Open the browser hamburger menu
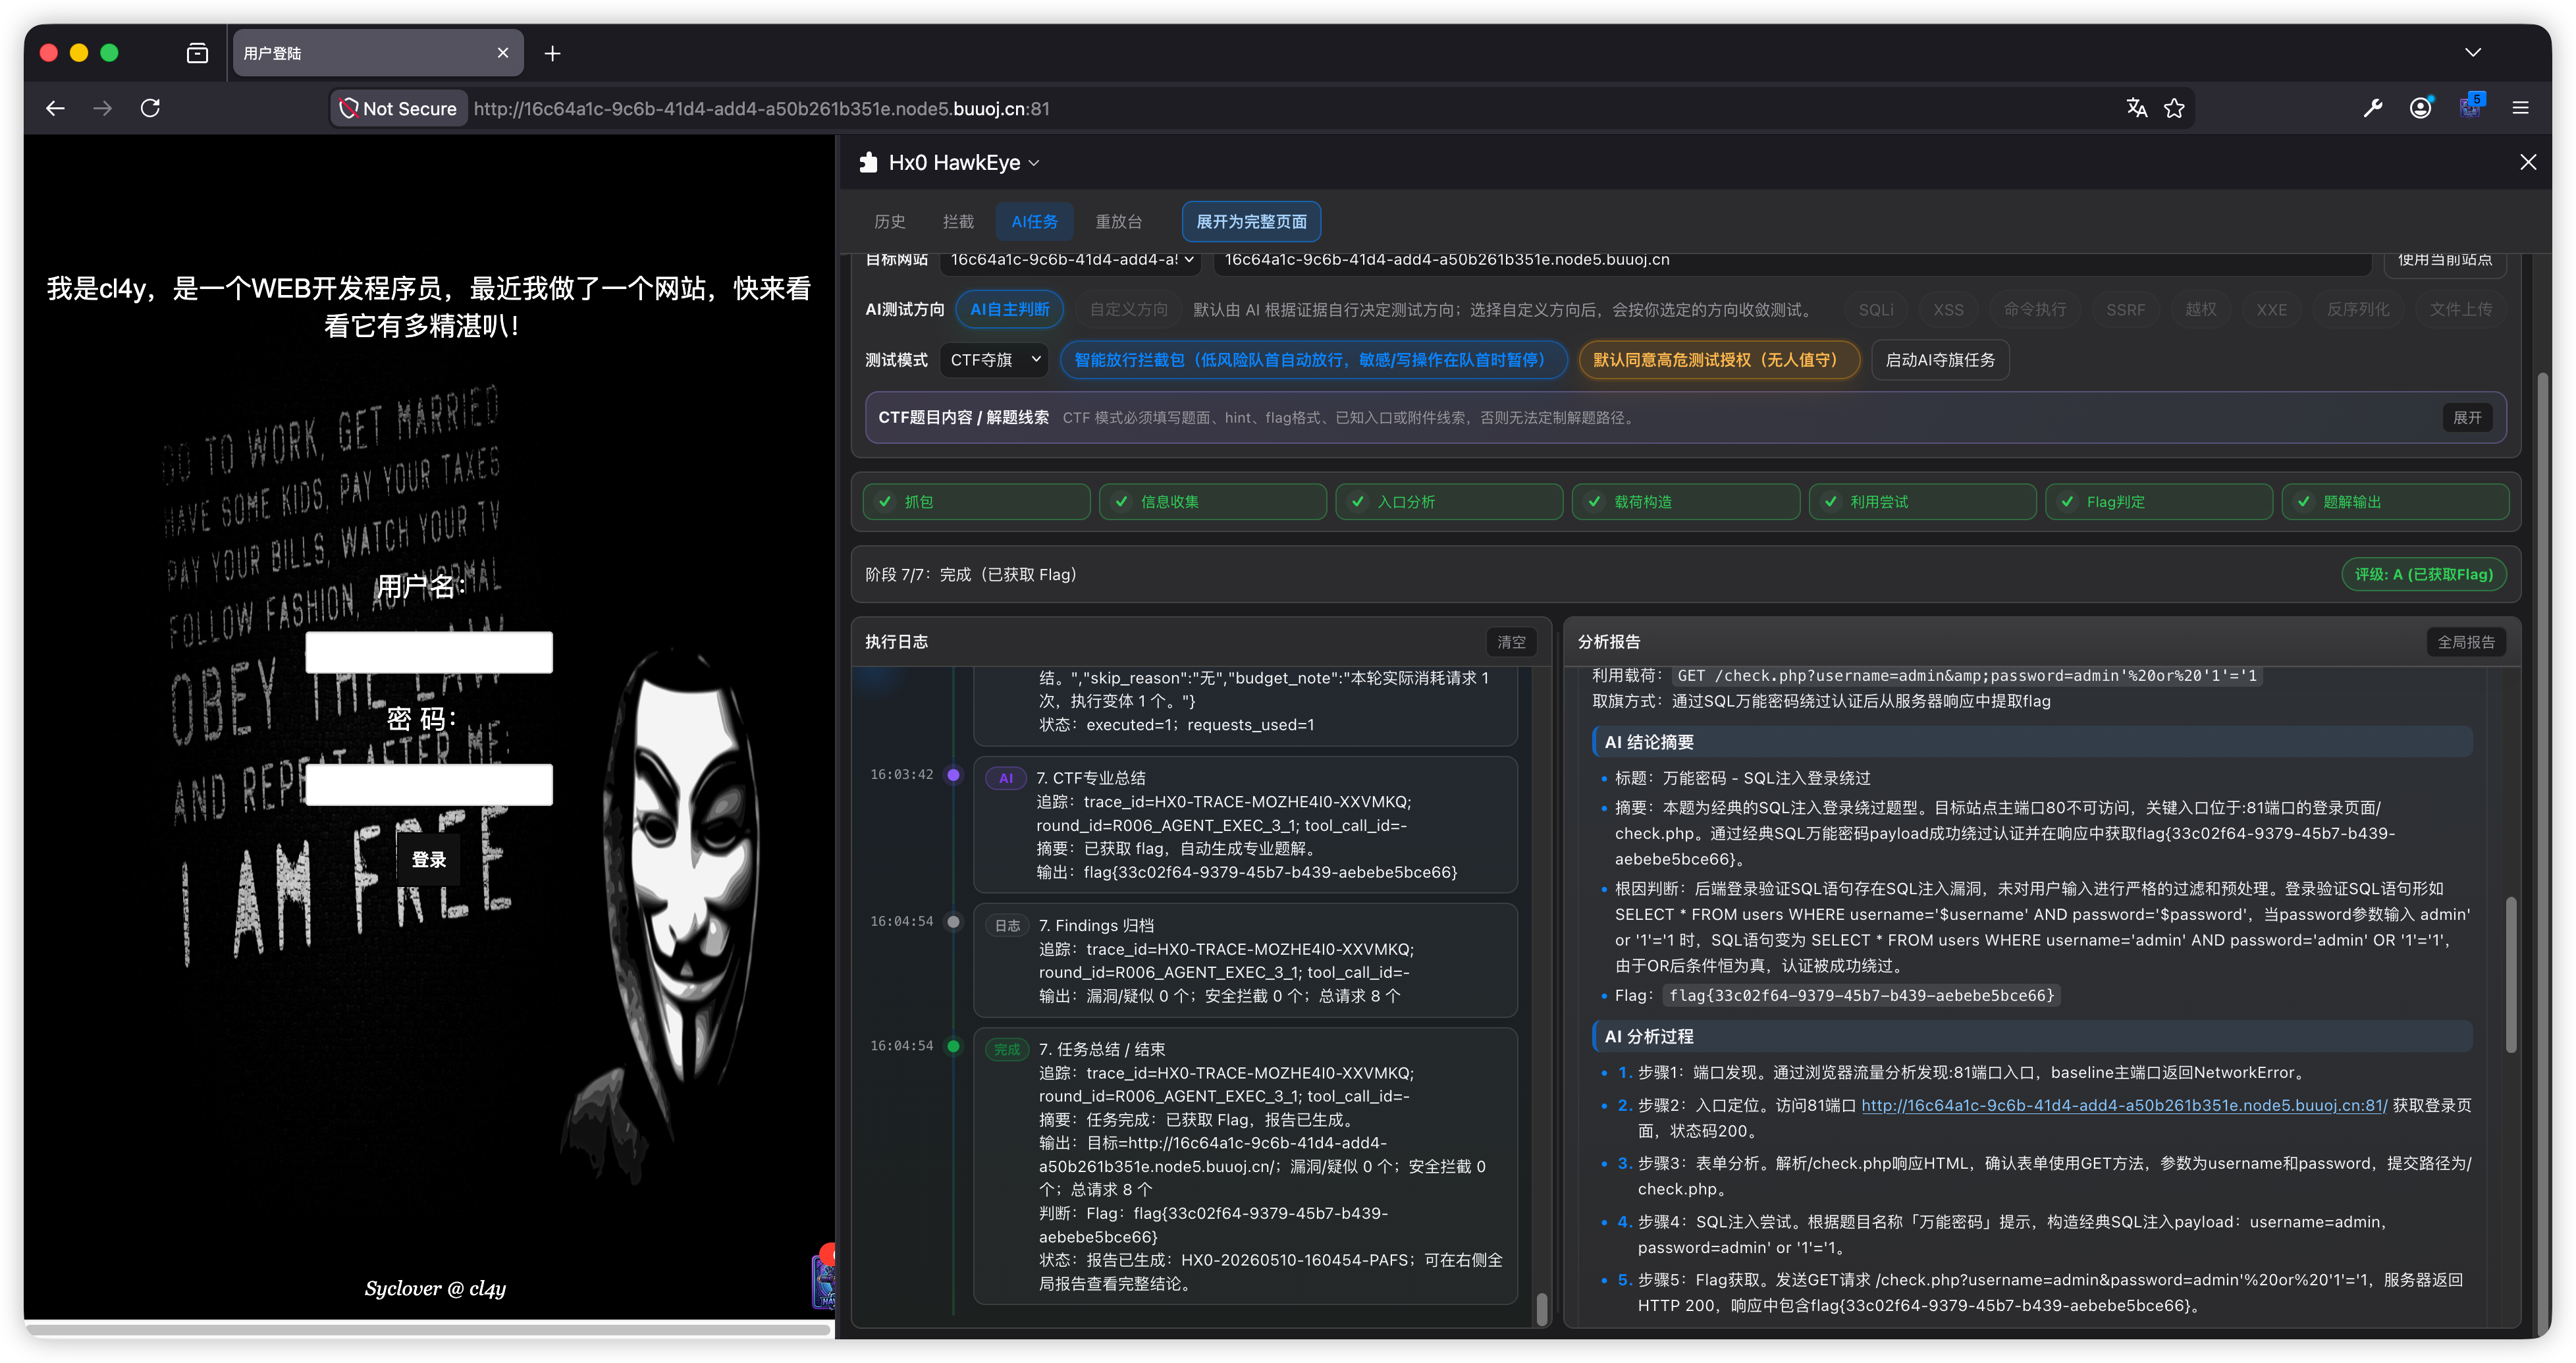This screenshot has height=1363, width=2576. pos(2520,108)
